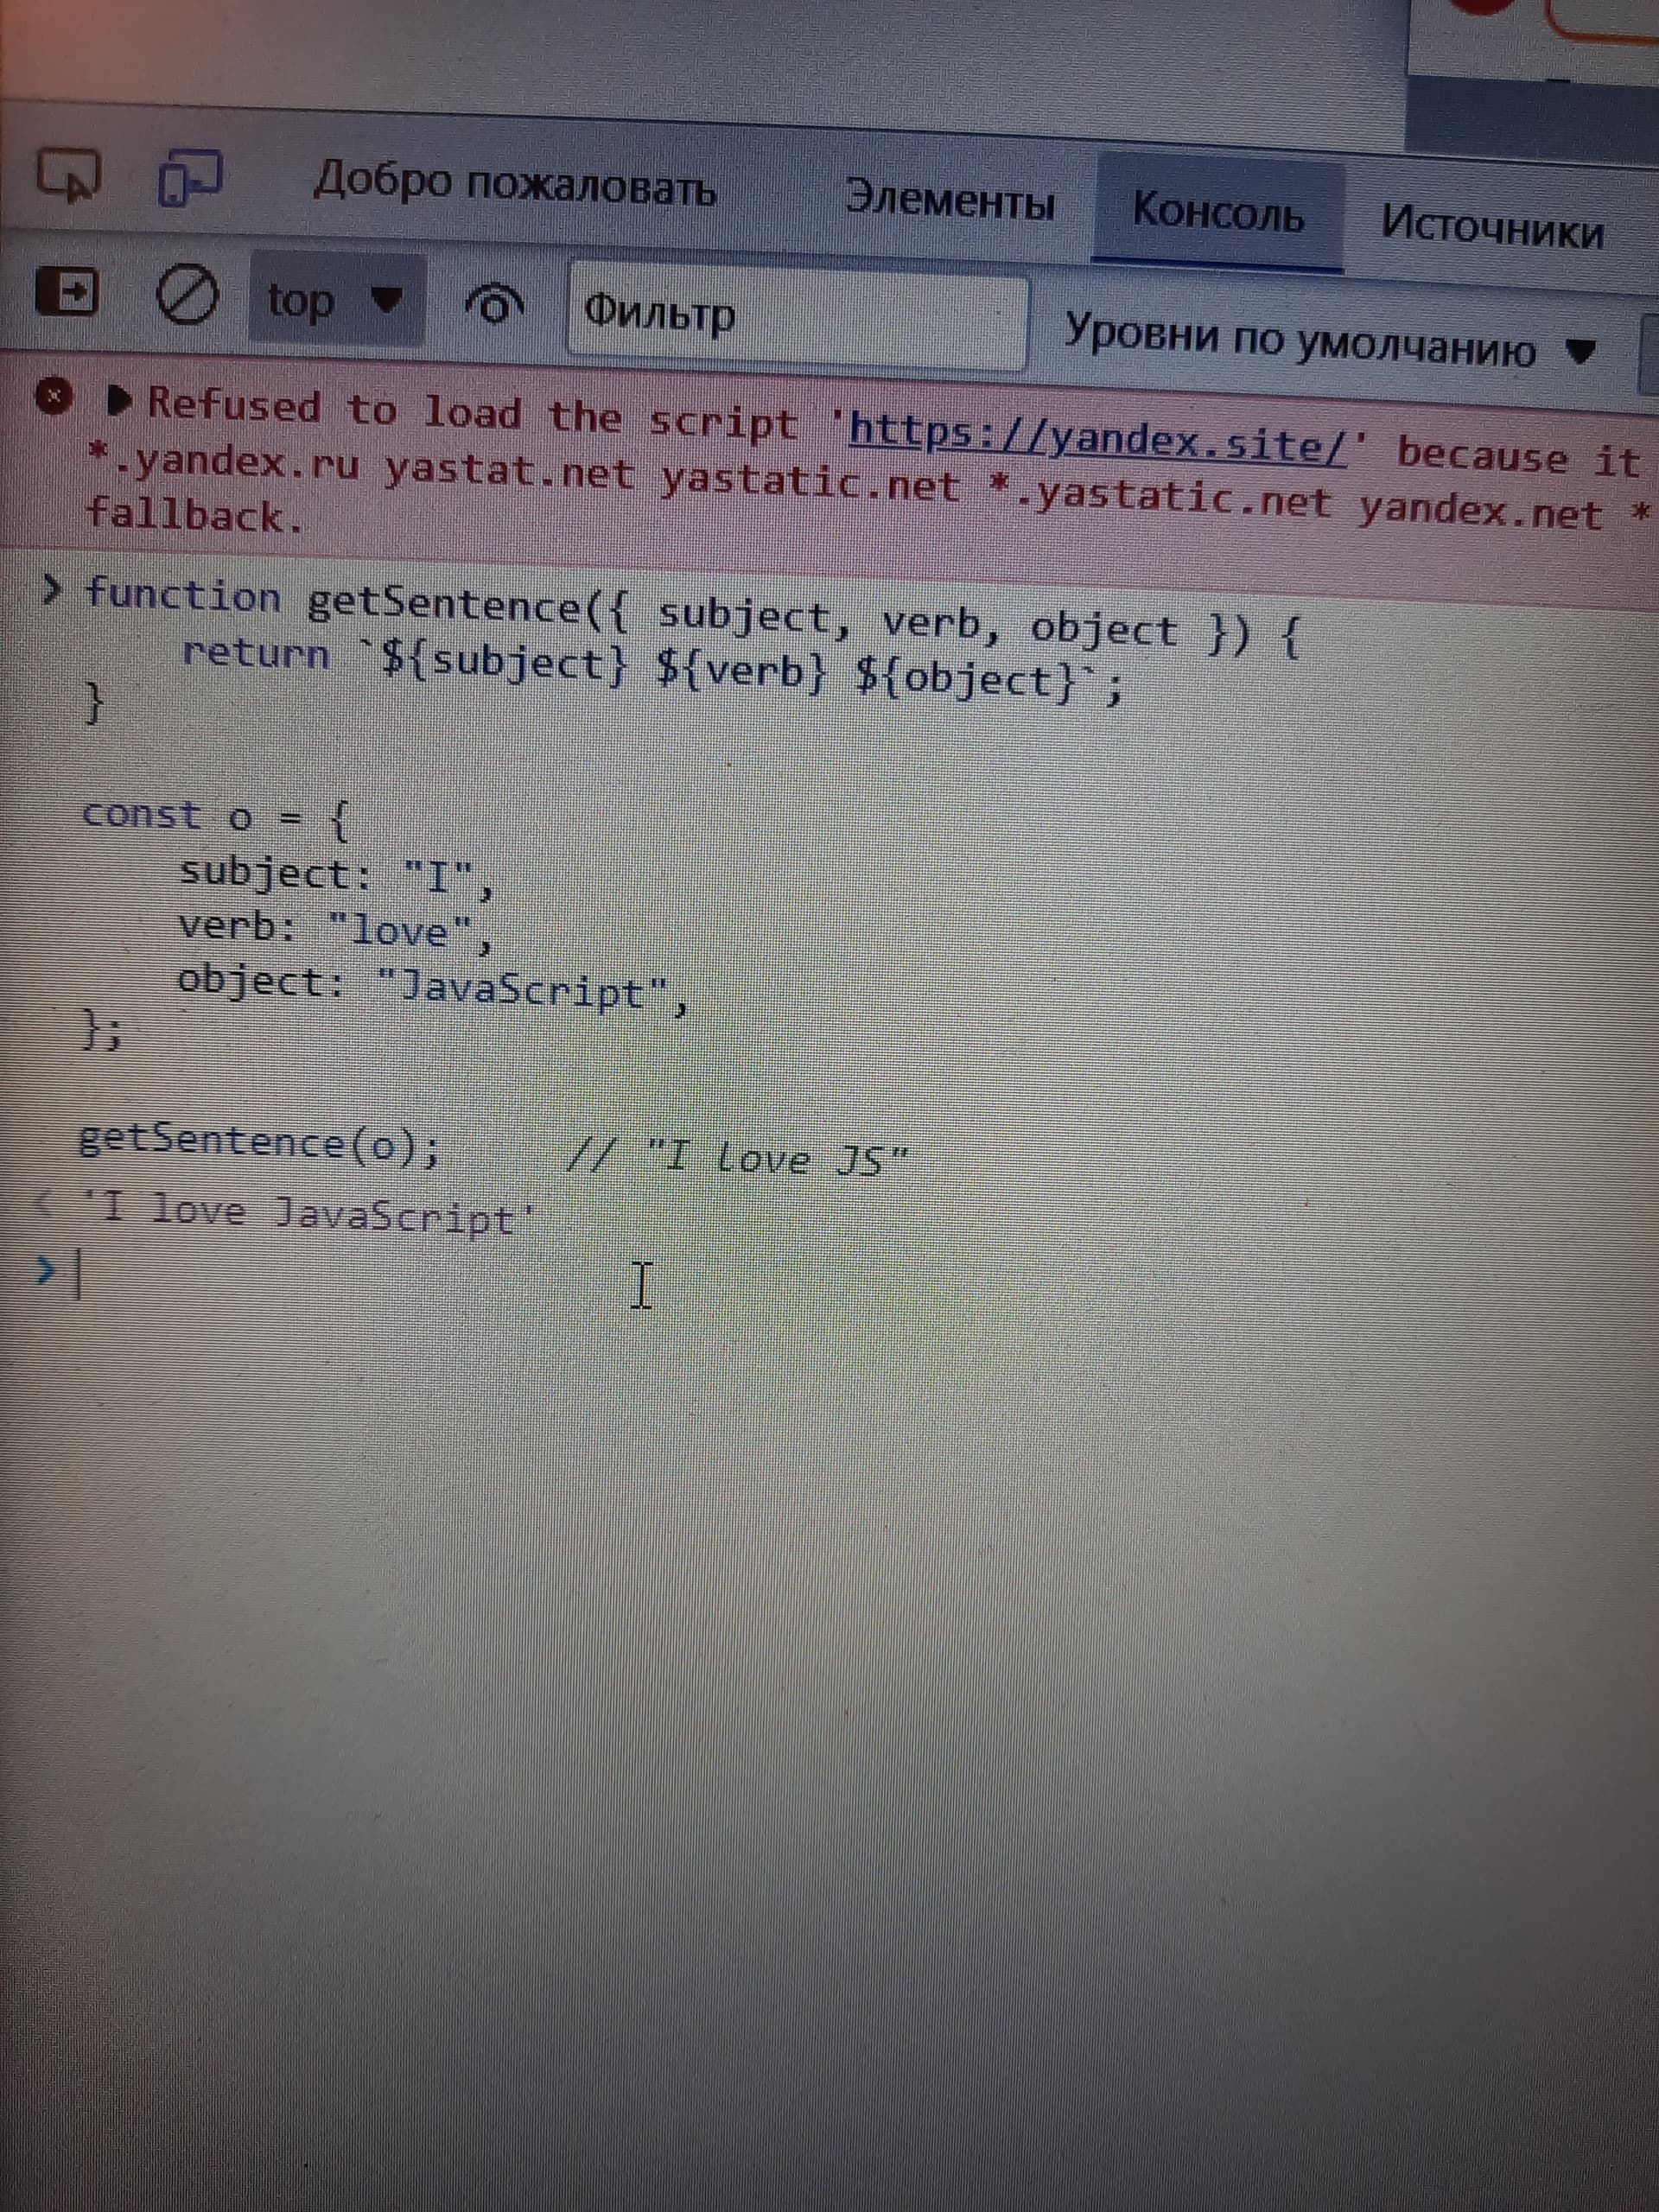Click the red error icon in the message
Viewport: 1659px width, 2212px height.
coord(54,395)
